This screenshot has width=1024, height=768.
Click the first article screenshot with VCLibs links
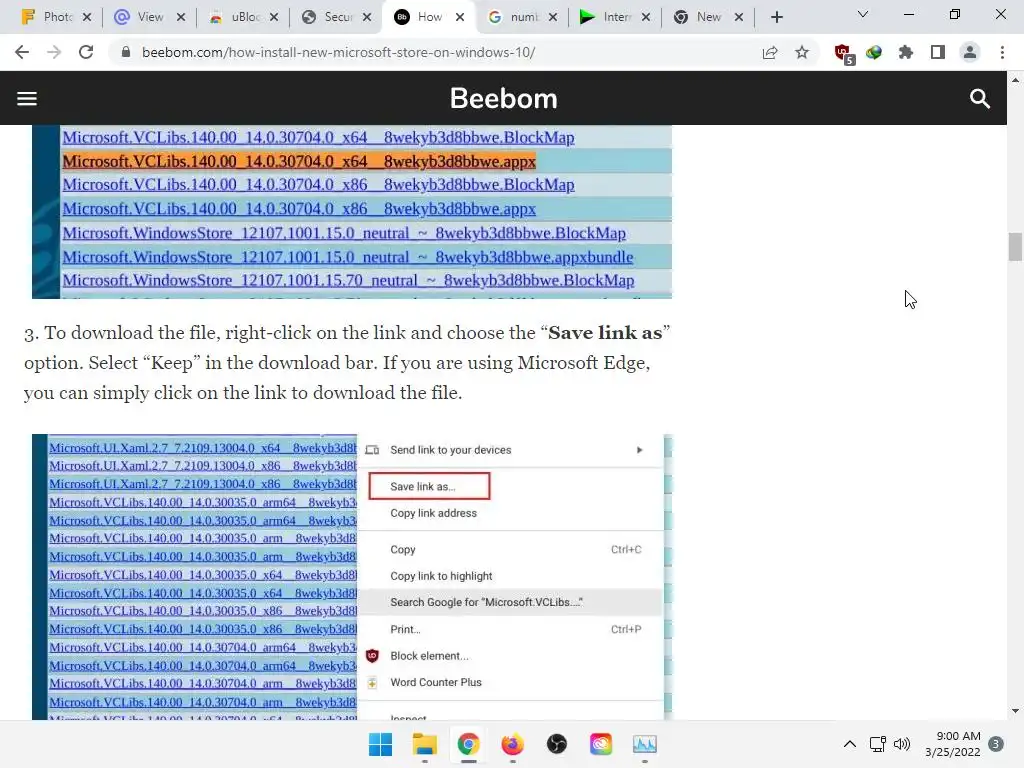click(352, 212)
